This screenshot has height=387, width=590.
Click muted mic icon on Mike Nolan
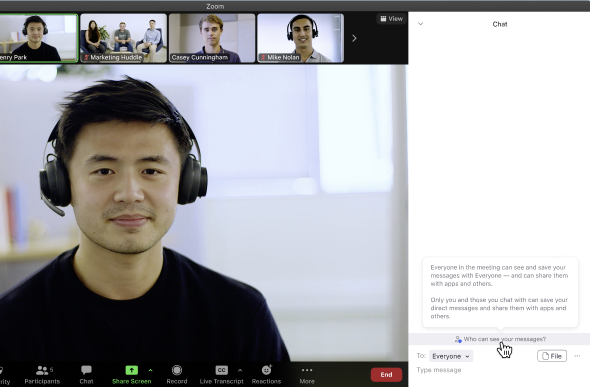pyautogui.click(x=263, y=58)
